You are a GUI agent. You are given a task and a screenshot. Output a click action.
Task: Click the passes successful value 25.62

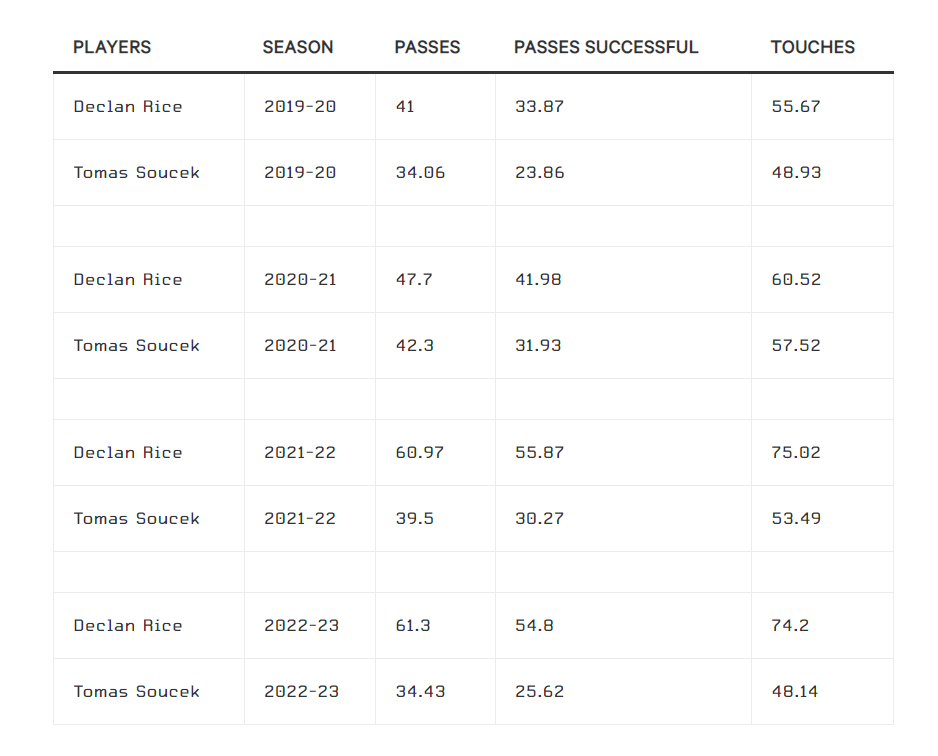[x=539, y=691]
